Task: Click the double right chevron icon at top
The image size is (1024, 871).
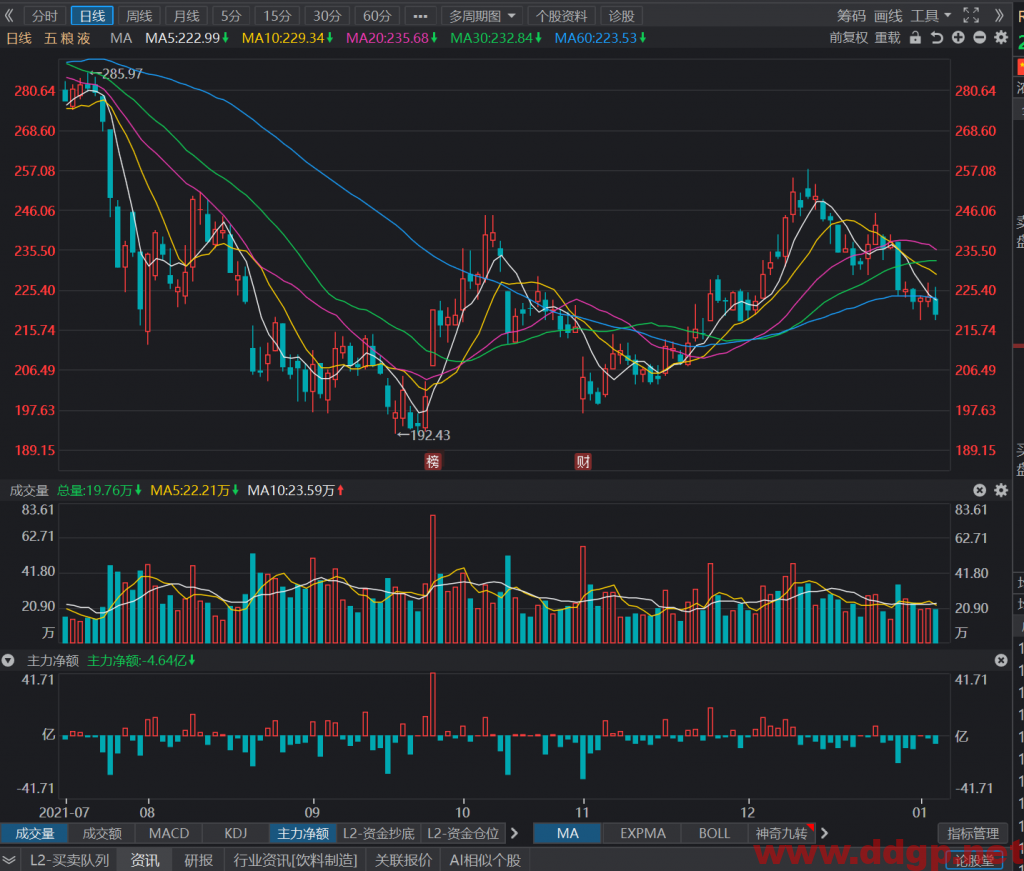Action: [x=999, y=15]
